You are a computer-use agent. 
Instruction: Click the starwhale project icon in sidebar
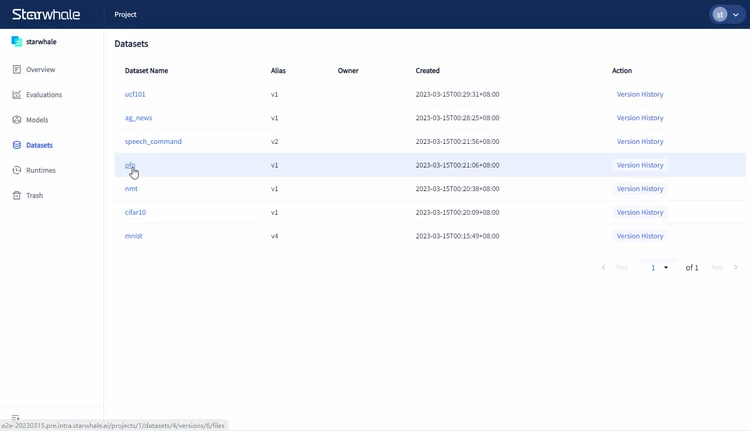(x=17, y=42)
